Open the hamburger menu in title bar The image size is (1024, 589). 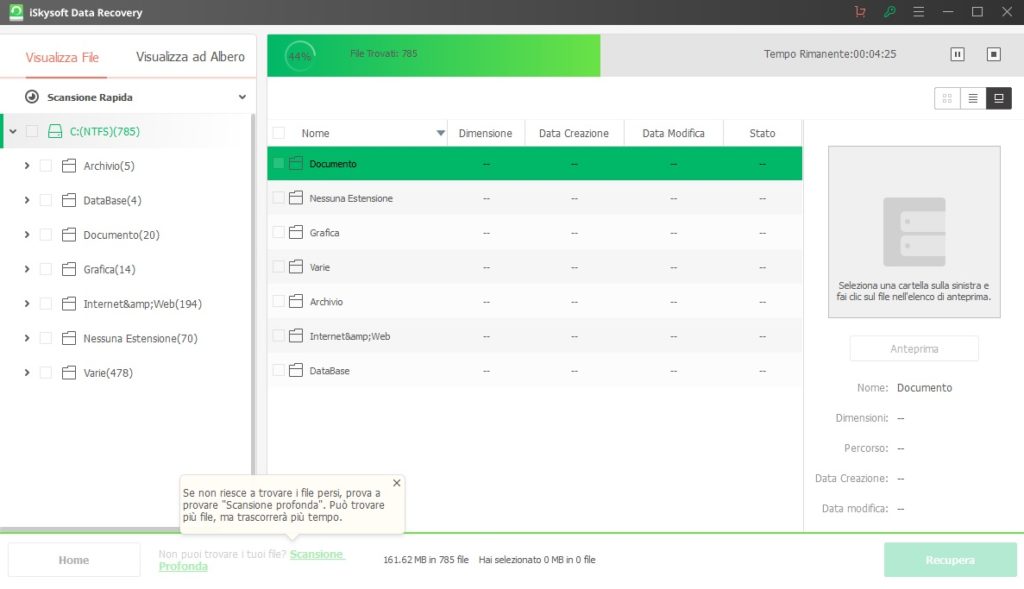[918, 12]
